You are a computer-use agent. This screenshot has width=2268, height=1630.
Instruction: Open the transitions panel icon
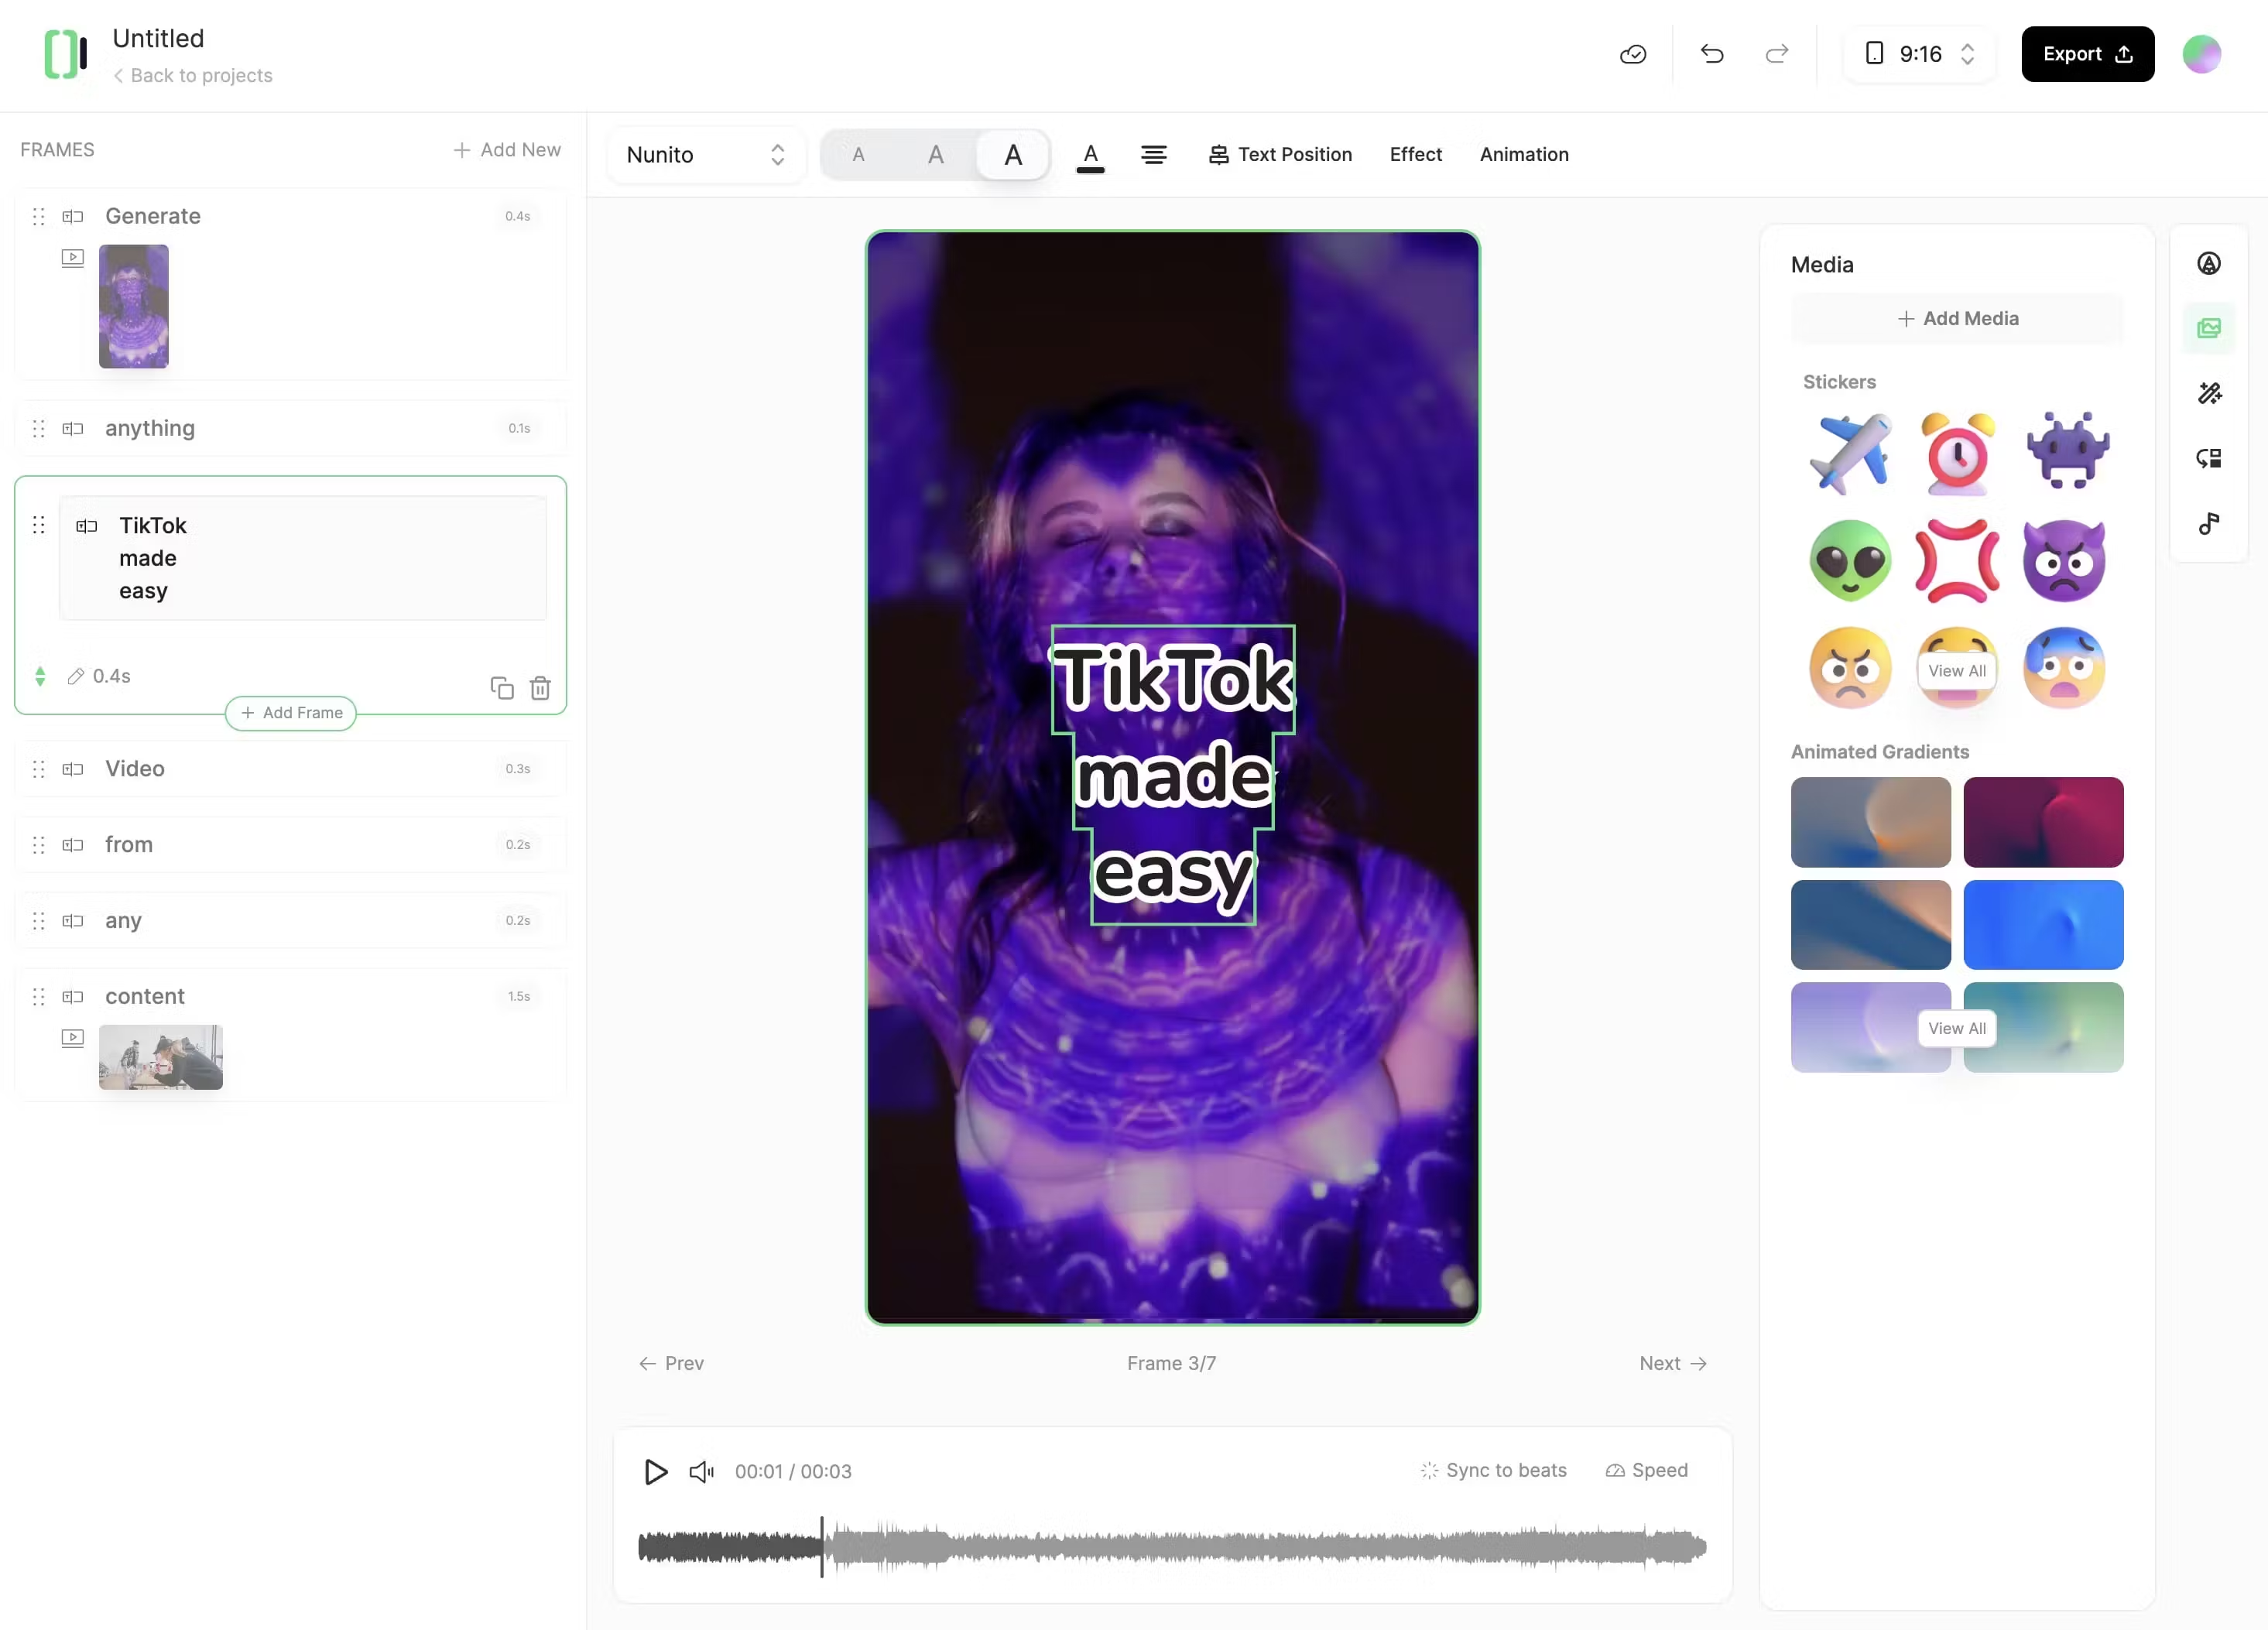click(x=2210, y=457)
